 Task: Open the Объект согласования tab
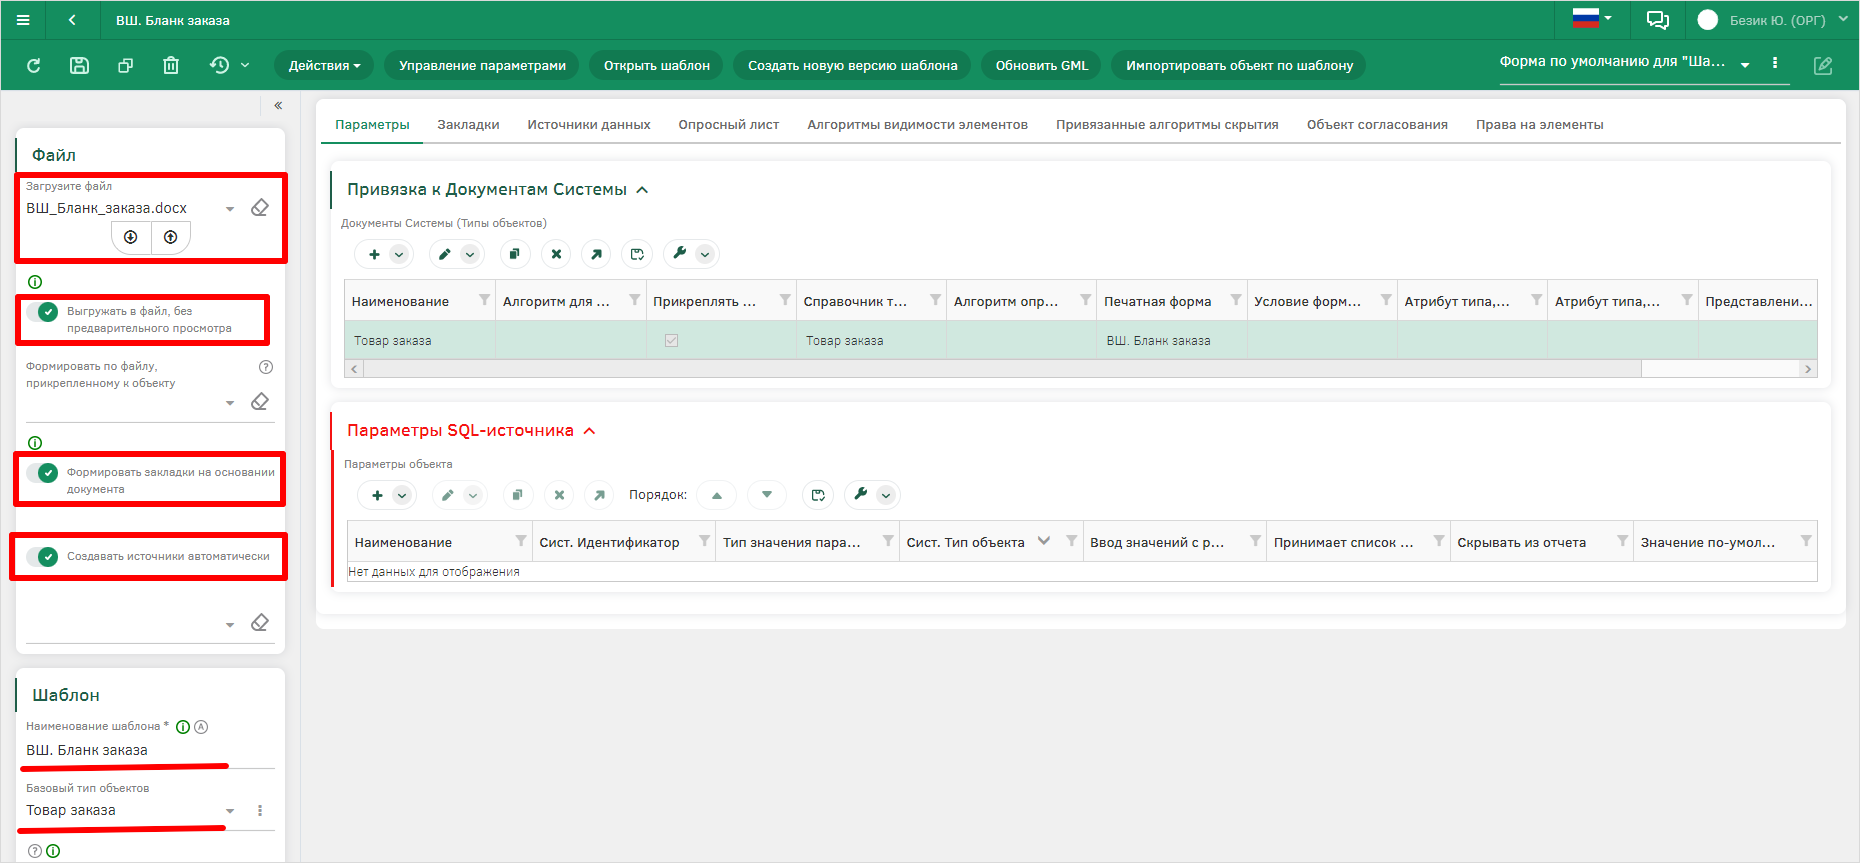1377,125
